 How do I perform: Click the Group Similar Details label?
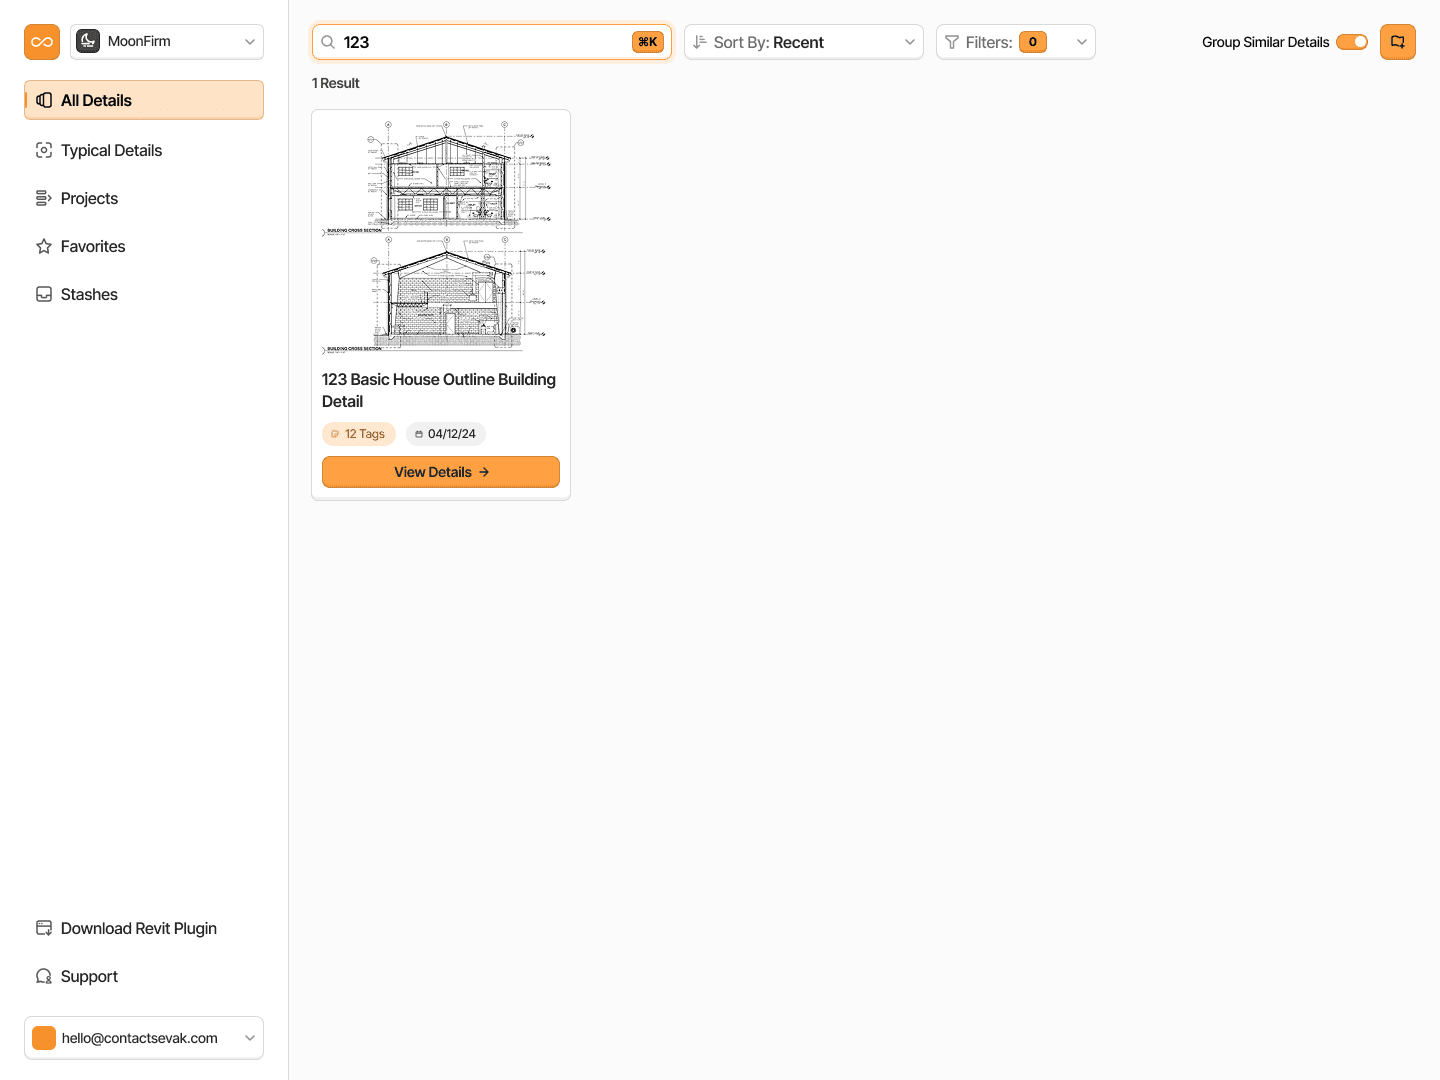[x=1266, y=42]
